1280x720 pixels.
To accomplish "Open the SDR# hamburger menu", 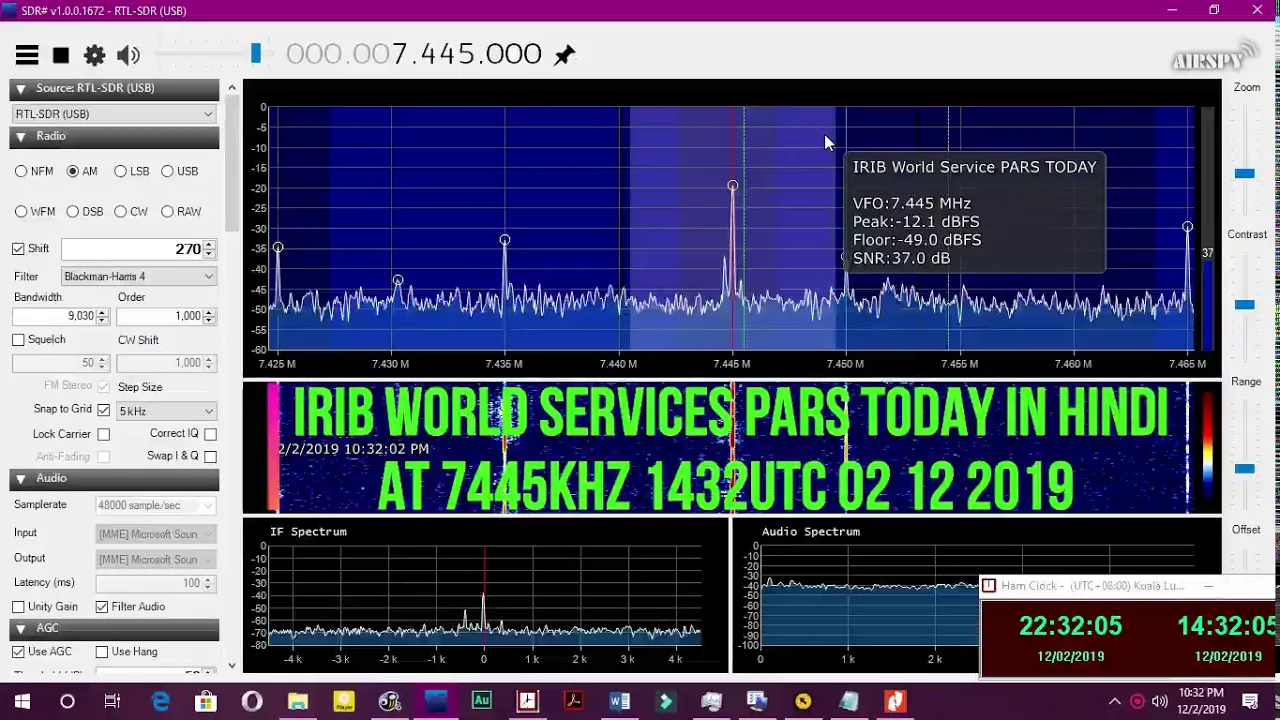I will click(x=27, y=55).
